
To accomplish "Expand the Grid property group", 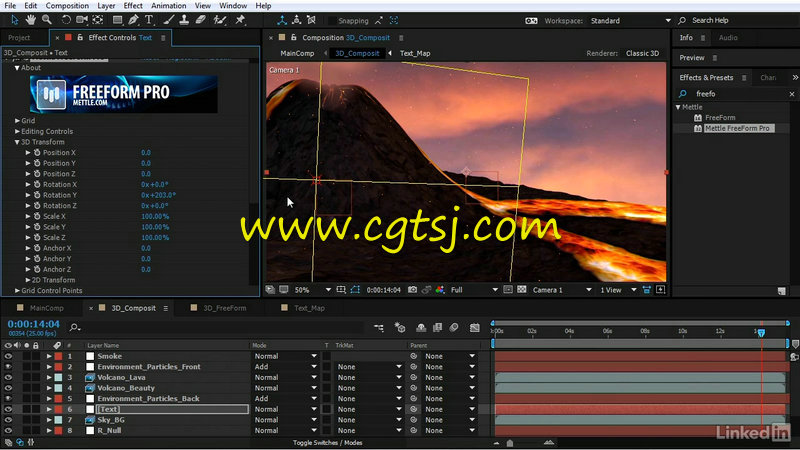I will (17, 121).
